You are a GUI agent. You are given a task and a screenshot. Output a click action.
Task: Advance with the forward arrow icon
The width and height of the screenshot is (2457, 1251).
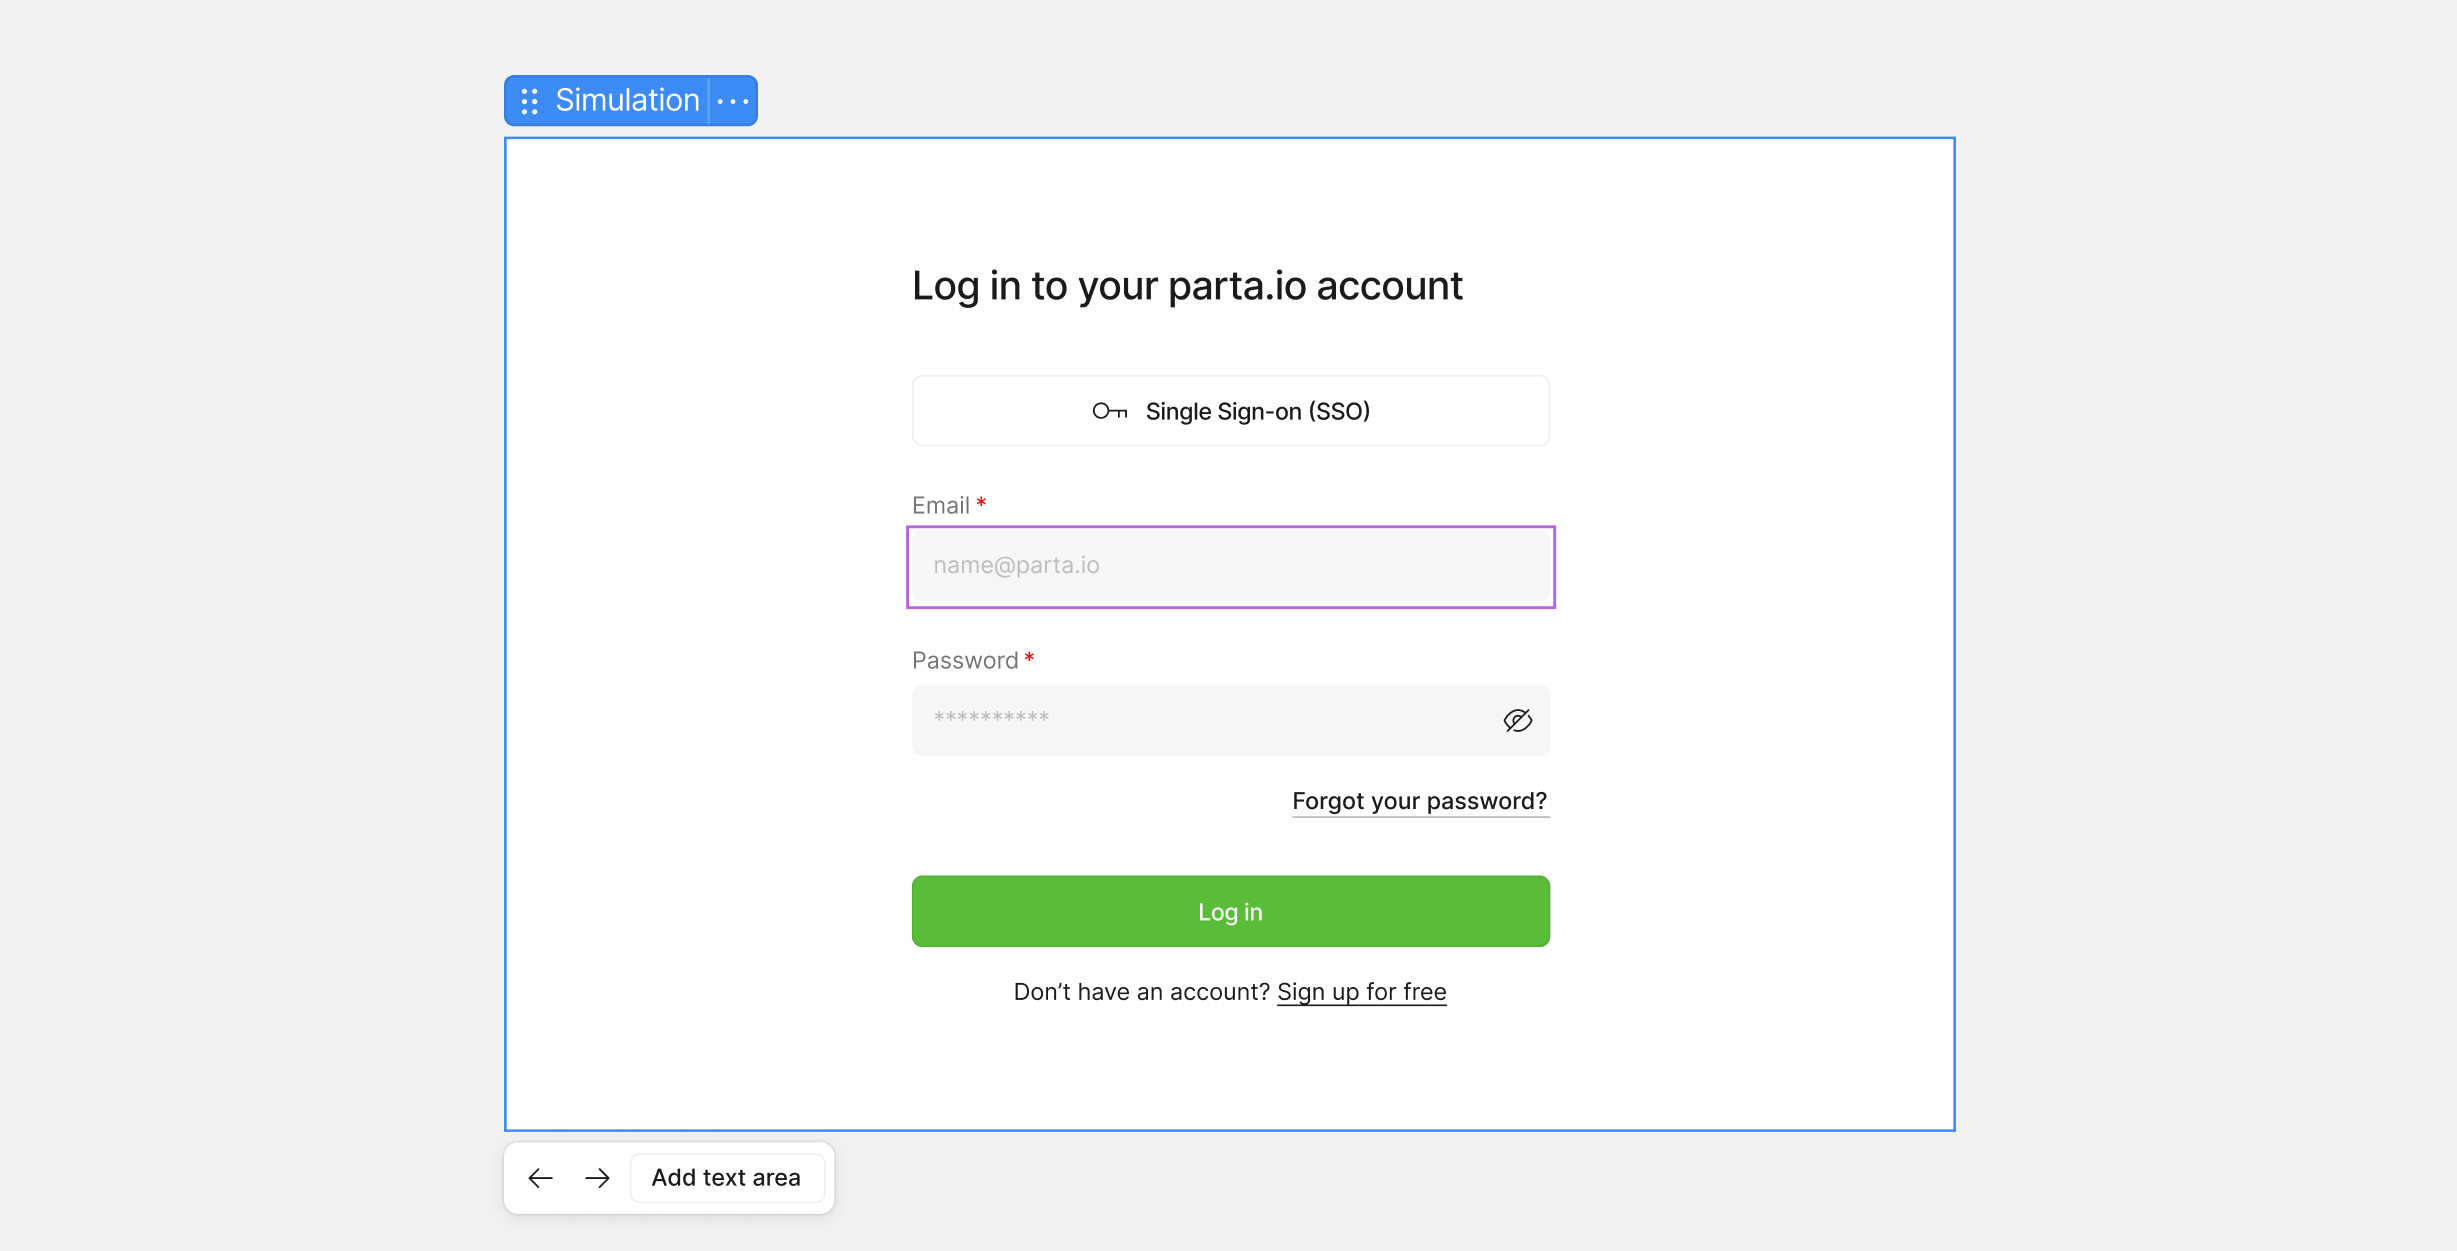(597, 1178)
